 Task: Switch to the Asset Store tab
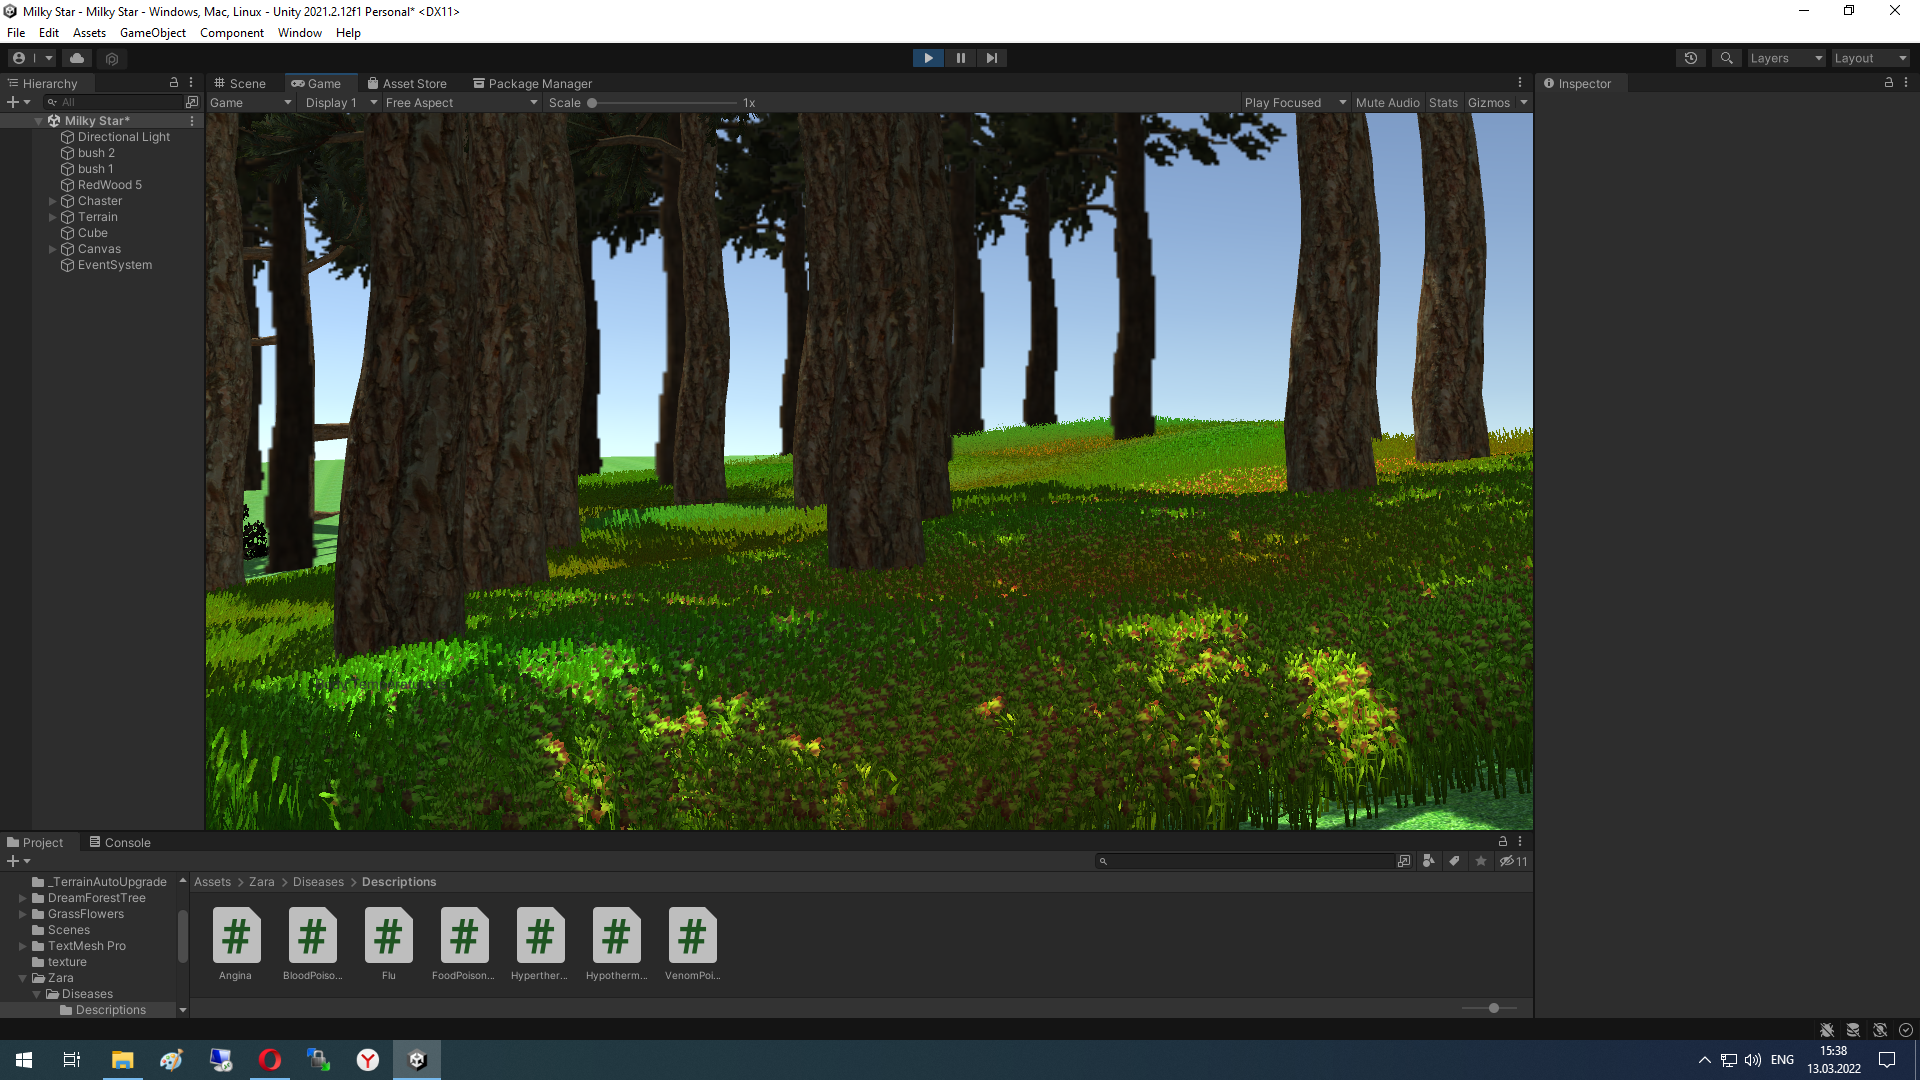(407, 84)
